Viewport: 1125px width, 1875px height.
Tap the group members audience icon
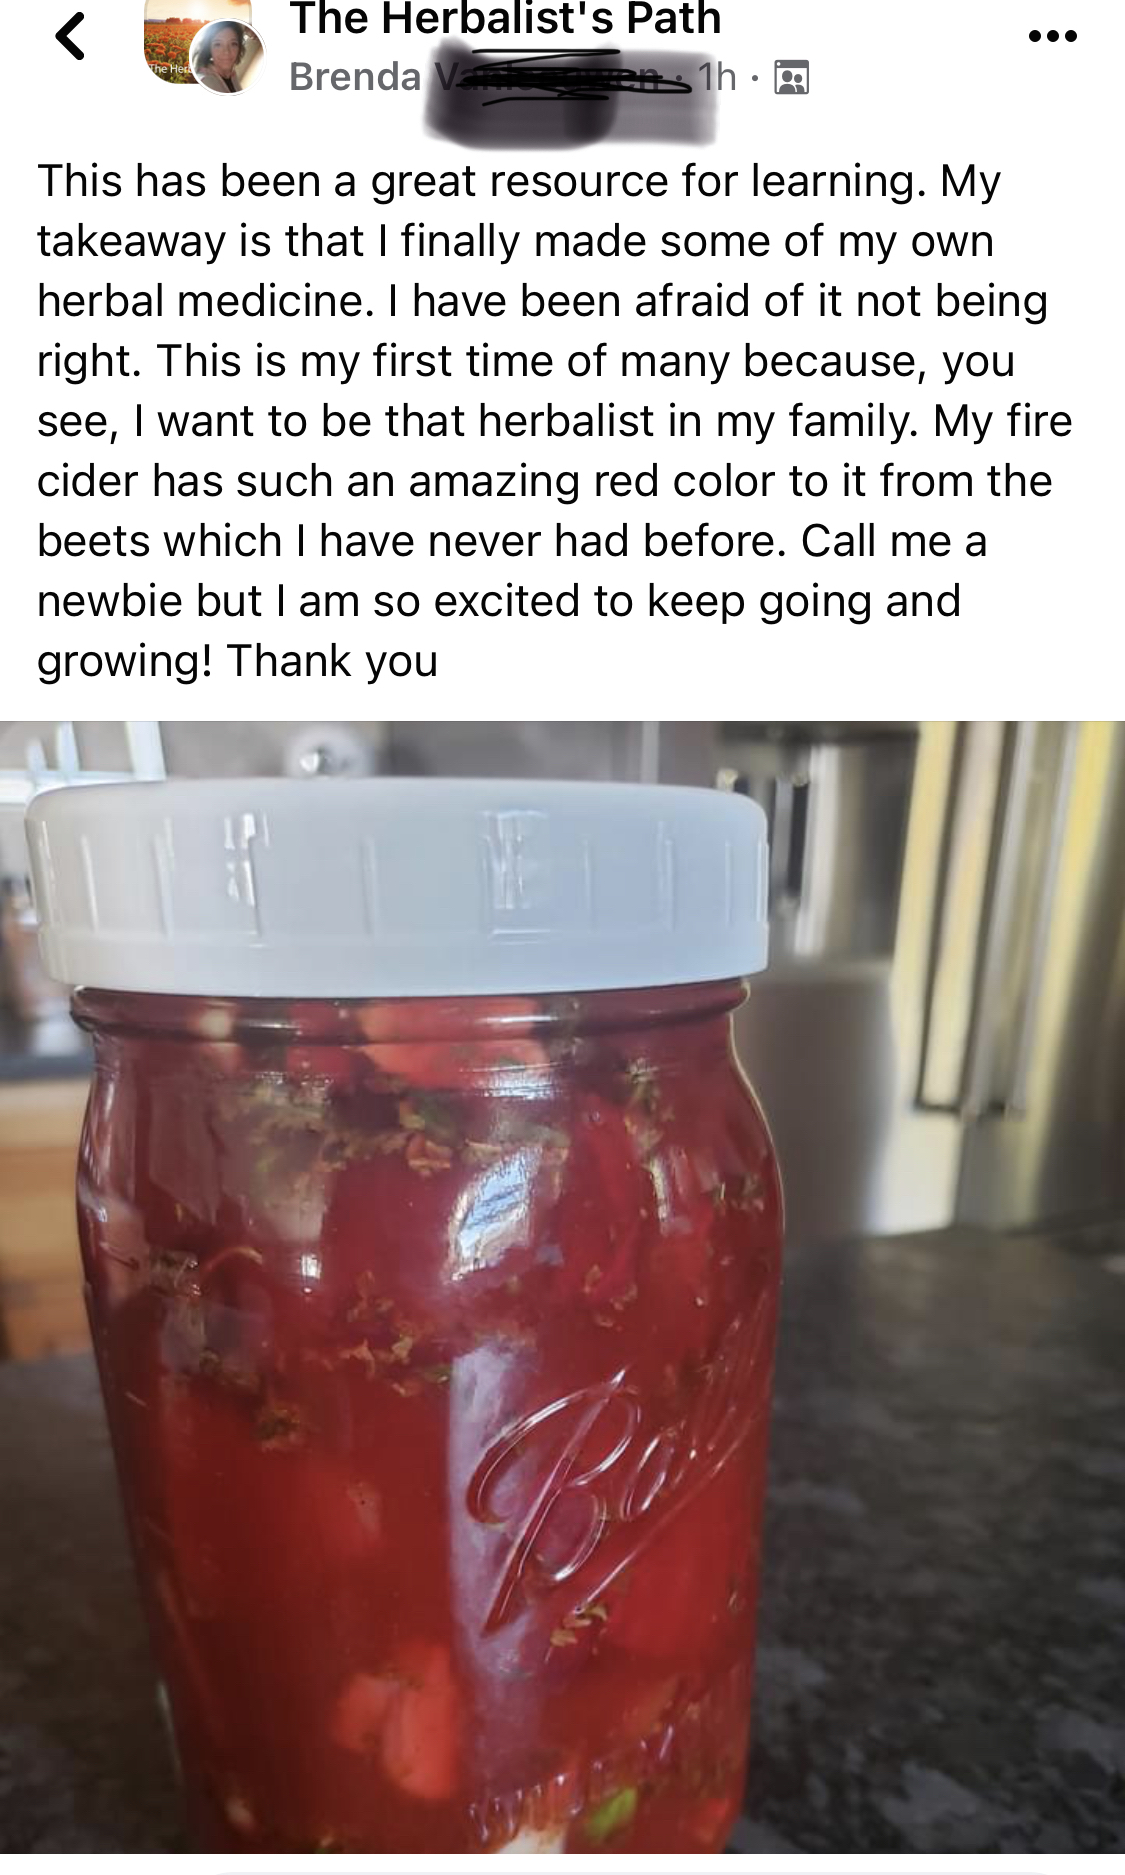[x=792, y=77]
